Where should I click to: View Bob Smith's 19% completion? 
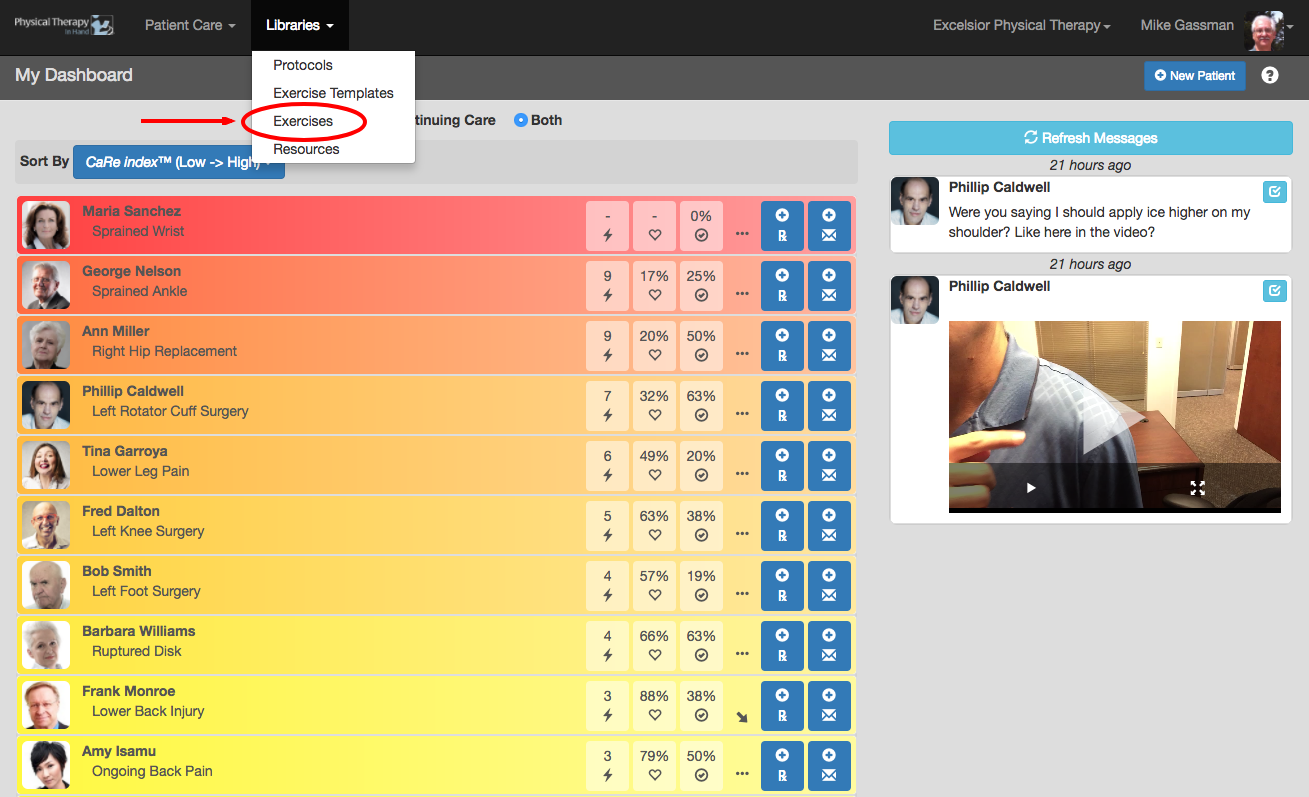[x=701, y=585]
